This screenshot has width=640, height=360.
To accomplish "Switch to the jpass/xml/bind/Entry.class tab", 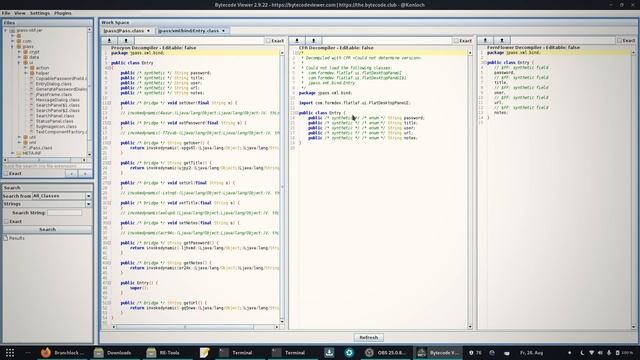I will 189,31.
